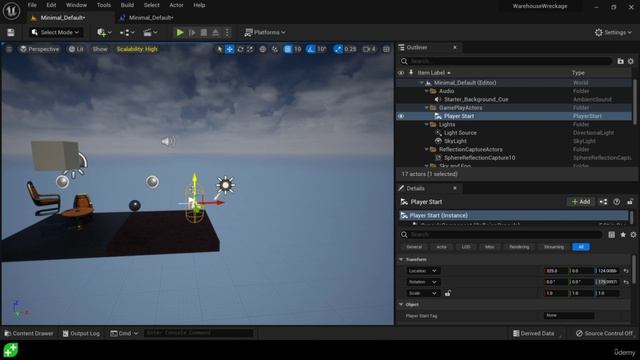Collapse the GamePlayActors folder
The image size is (640, 360).
(x=427, y=108)
